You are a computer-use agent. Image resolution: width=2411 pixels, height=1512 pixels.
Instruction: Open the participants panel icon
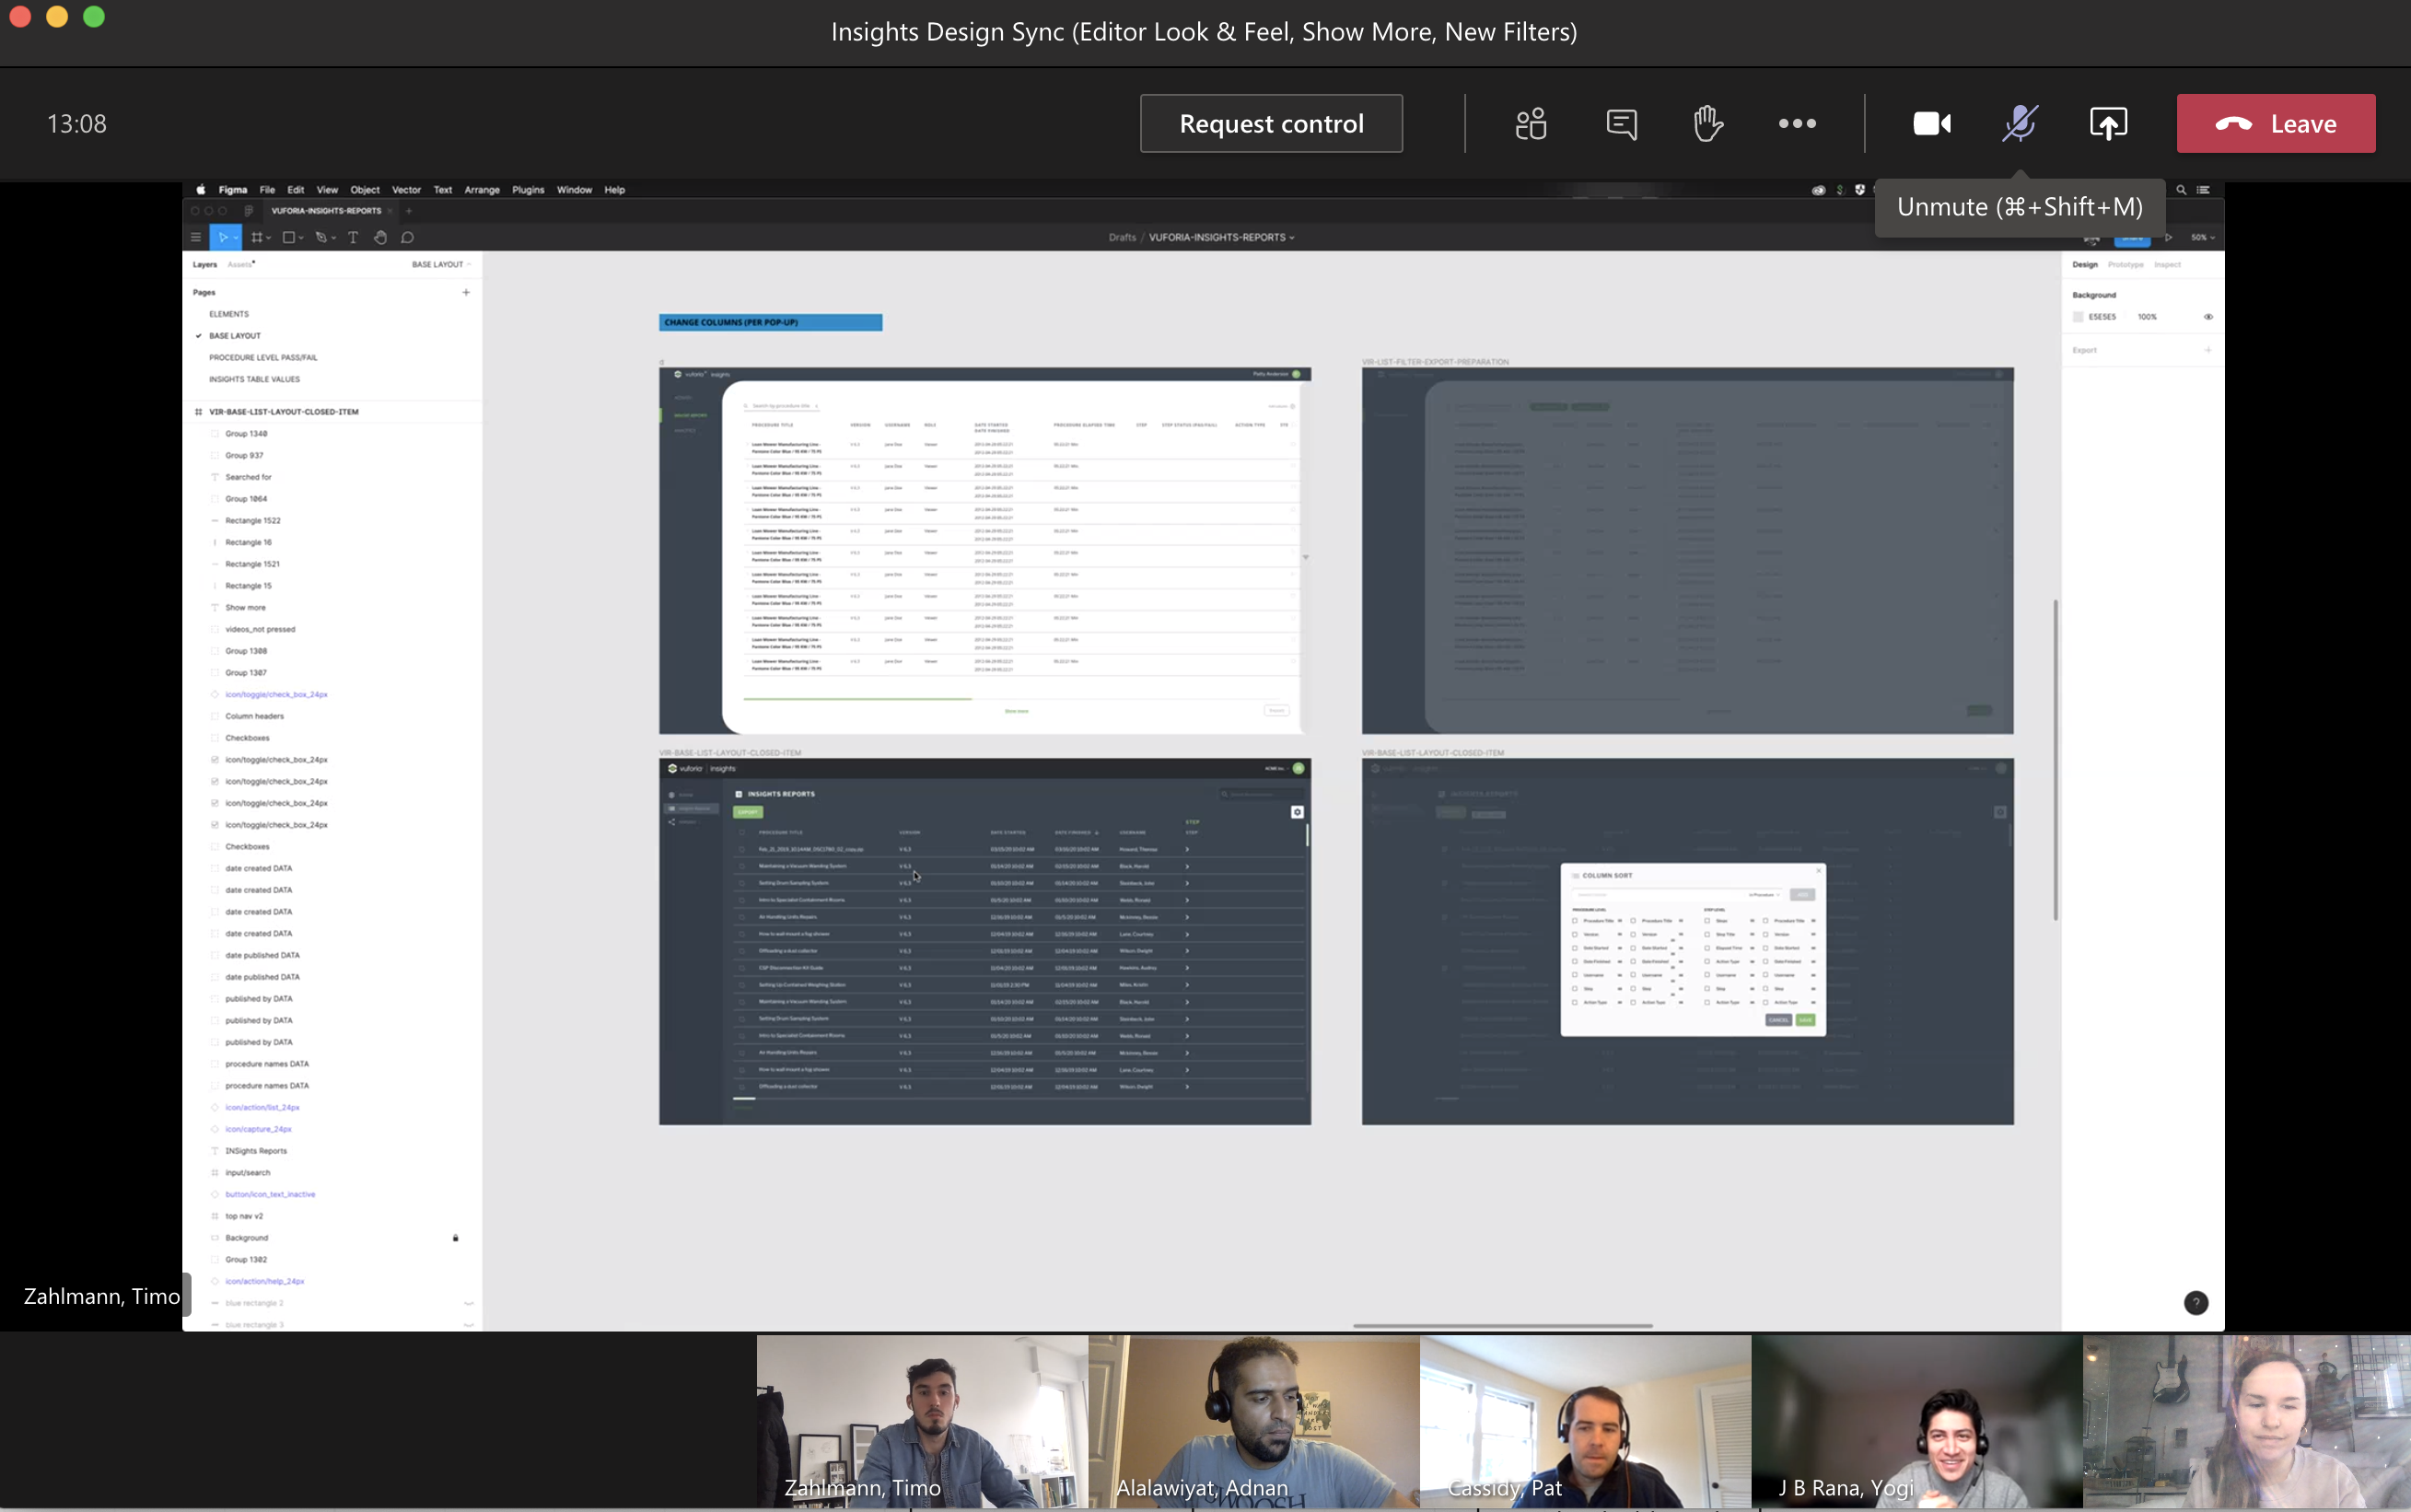(1530, 124)
